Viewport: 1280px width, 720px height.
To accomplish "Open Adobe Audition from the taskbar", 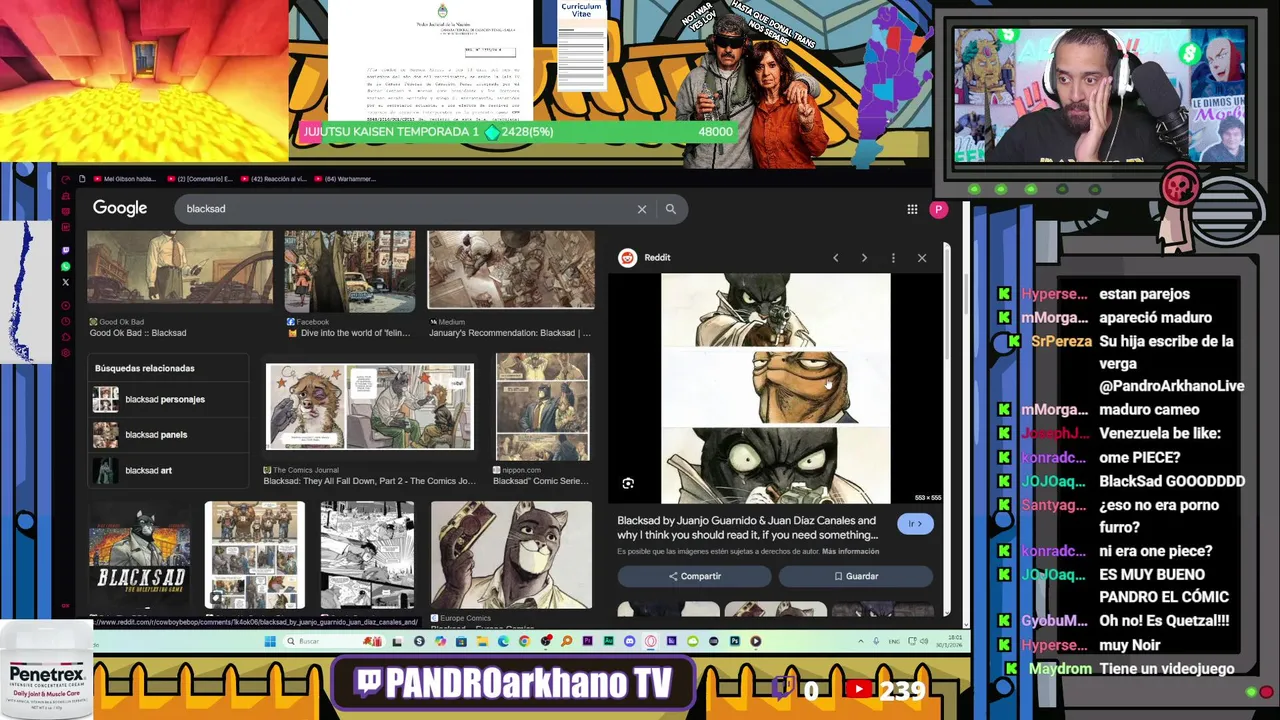I will (609, 641).
